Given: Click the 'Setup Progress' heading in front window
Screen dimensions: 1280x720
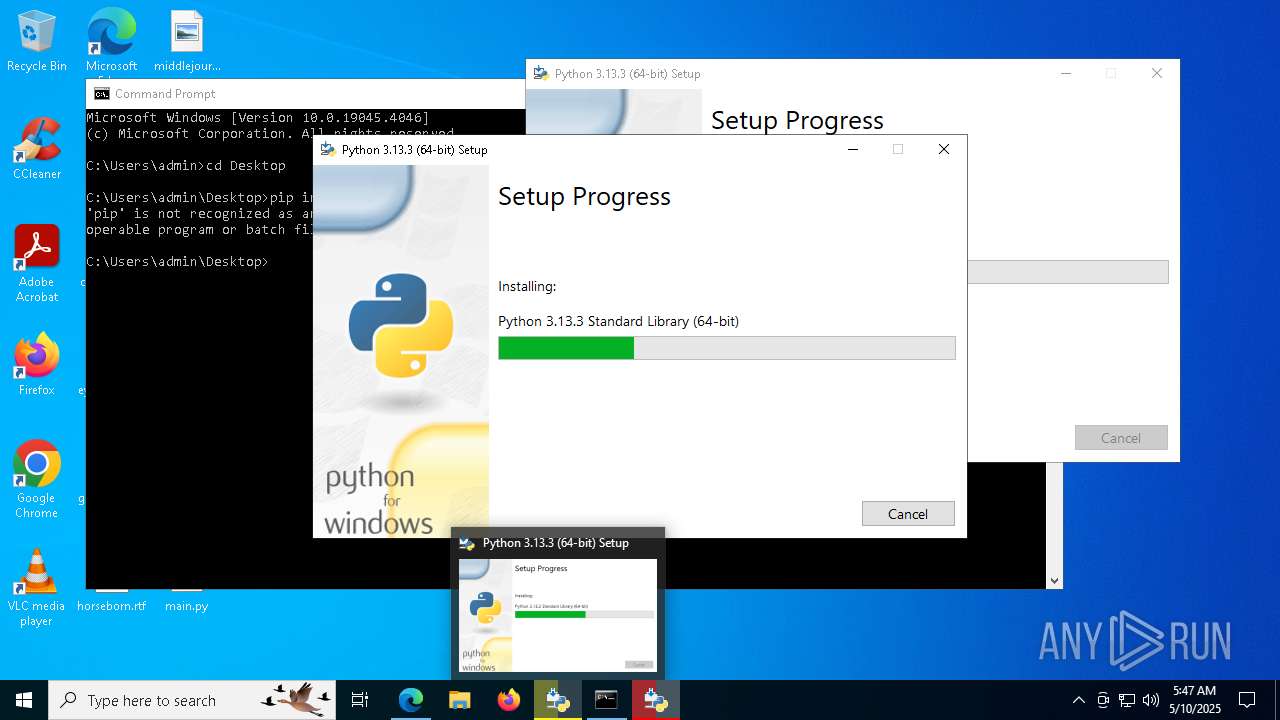Looking at the screenshot, I should (x=585, y=196).
